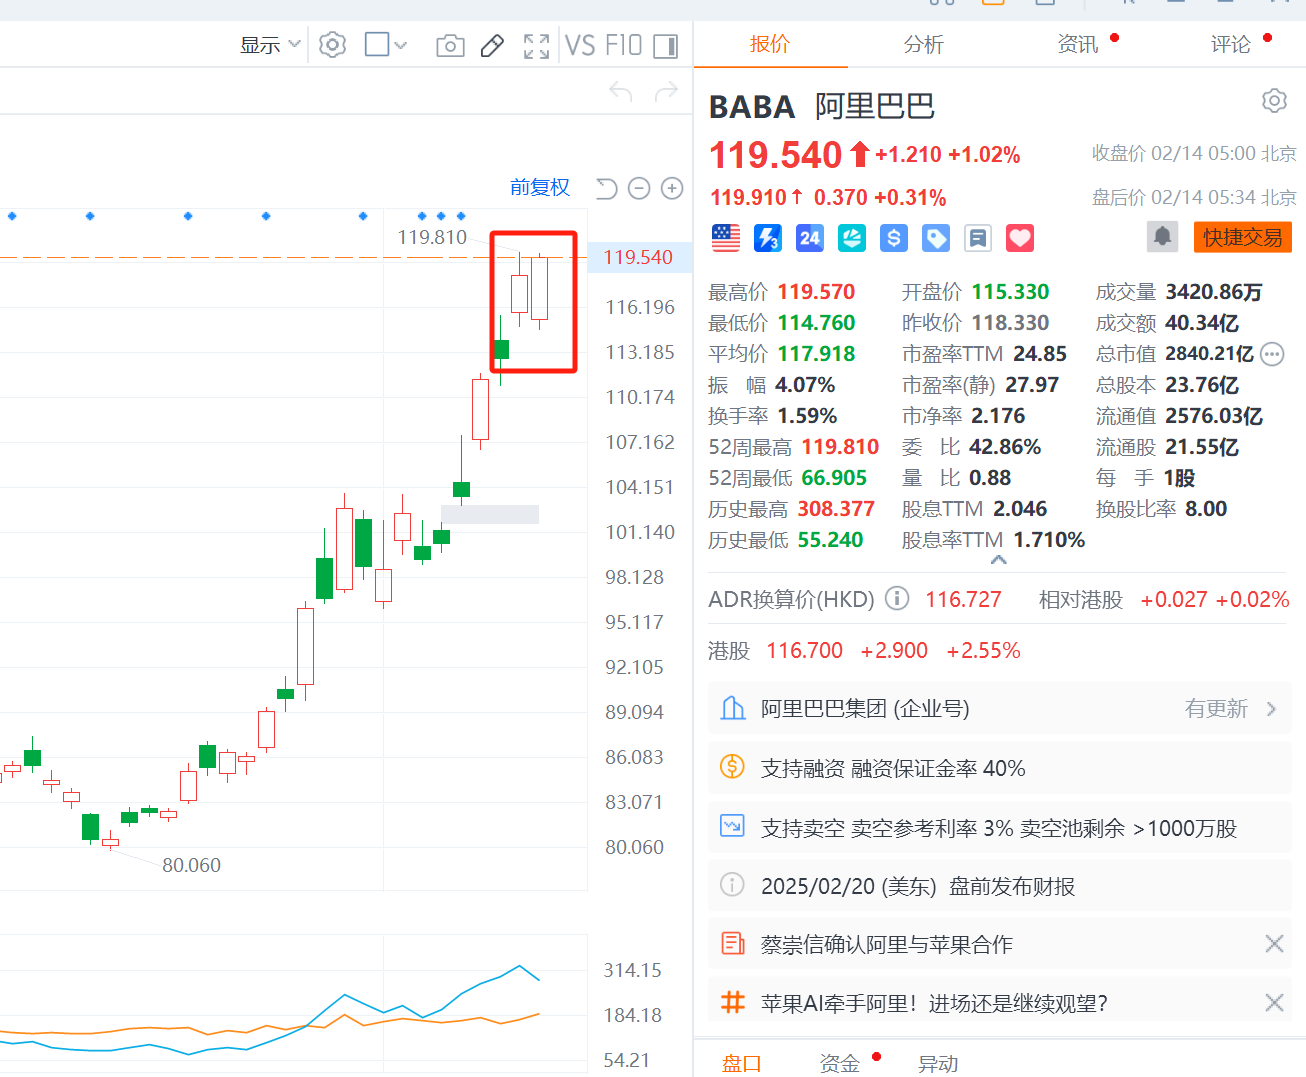The image size is (1306, 1077).
Task: Click the note bookmark icon
Action: click(x=978, y=238)
